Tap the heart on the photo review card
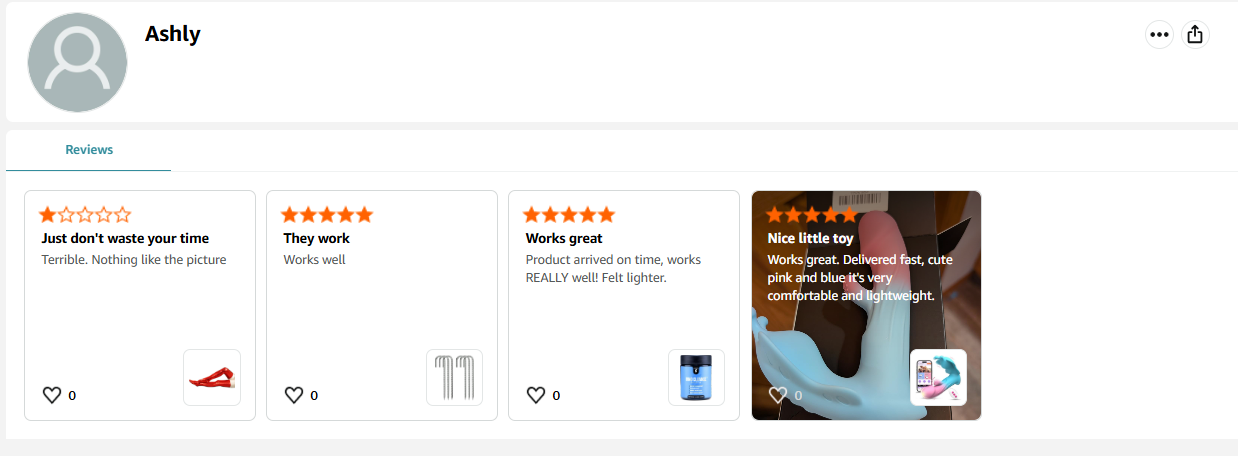Screen dimensions: 1238x456 click(778, 395)
